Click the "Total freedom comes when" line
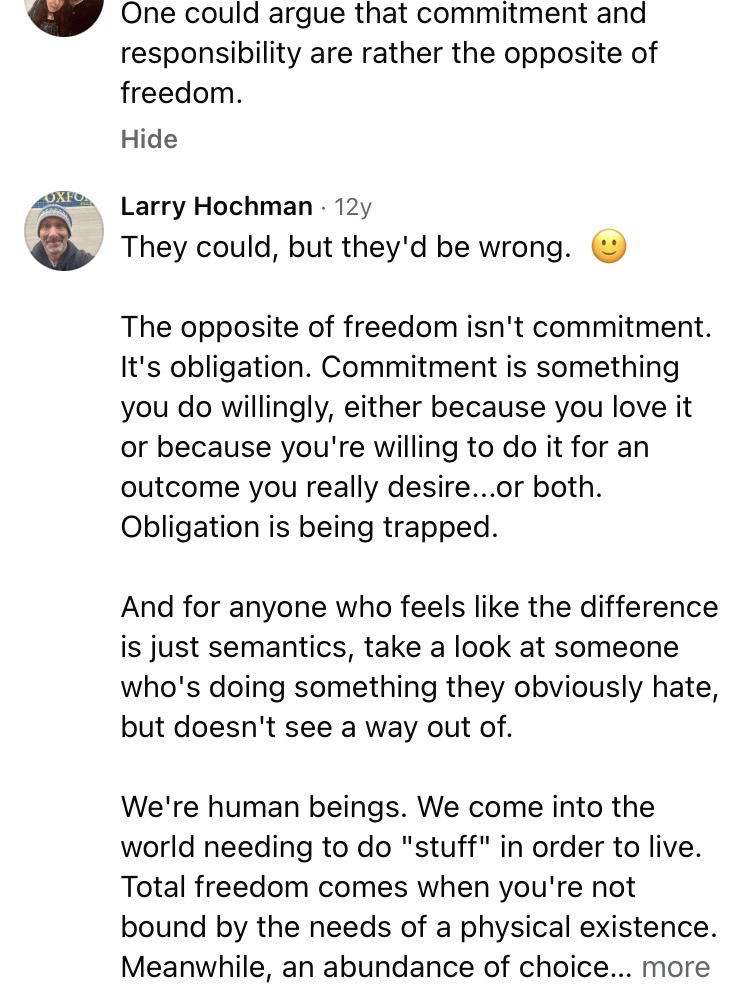Viewport: 731px width, 993px height. [378, 887]
